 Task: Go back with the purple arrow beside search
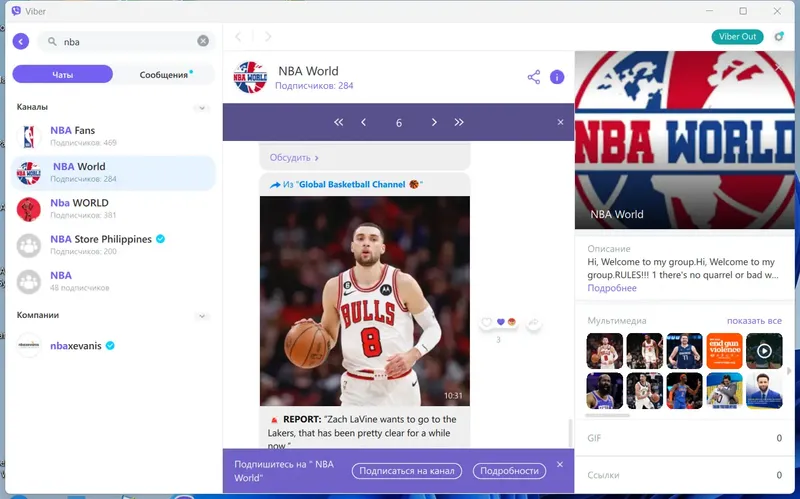tap(21, 41)
